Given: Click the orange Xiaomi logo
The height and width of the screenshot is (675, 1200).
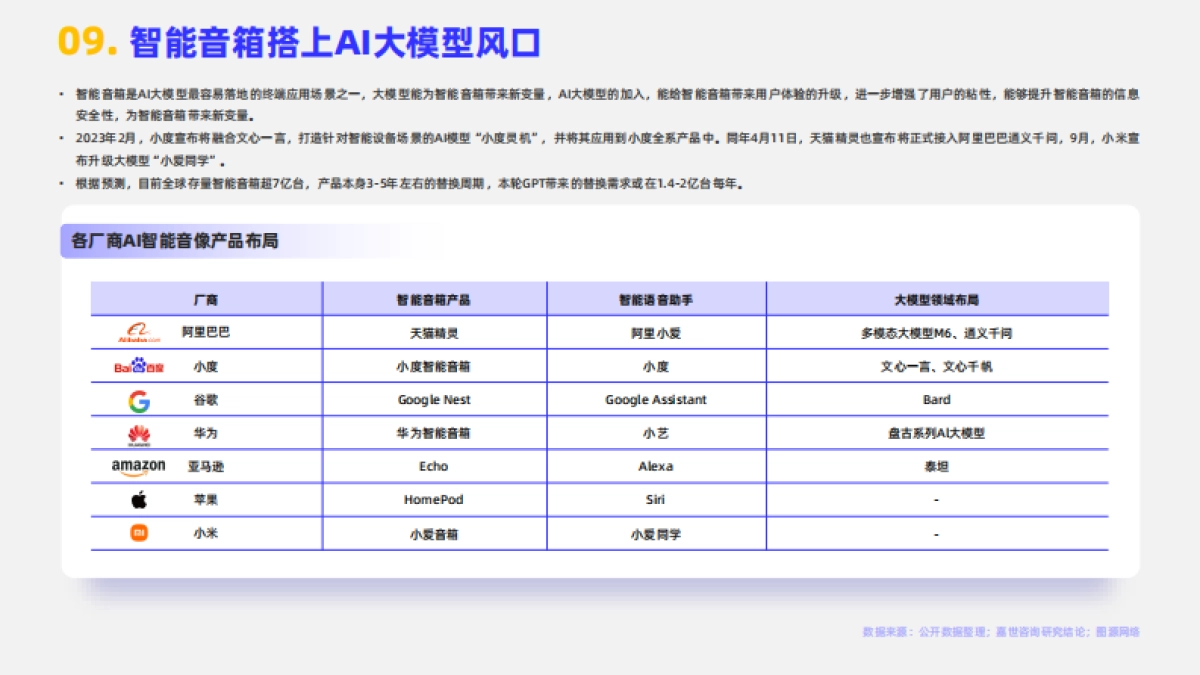Looking at the screenshot, I should [137, 533].
